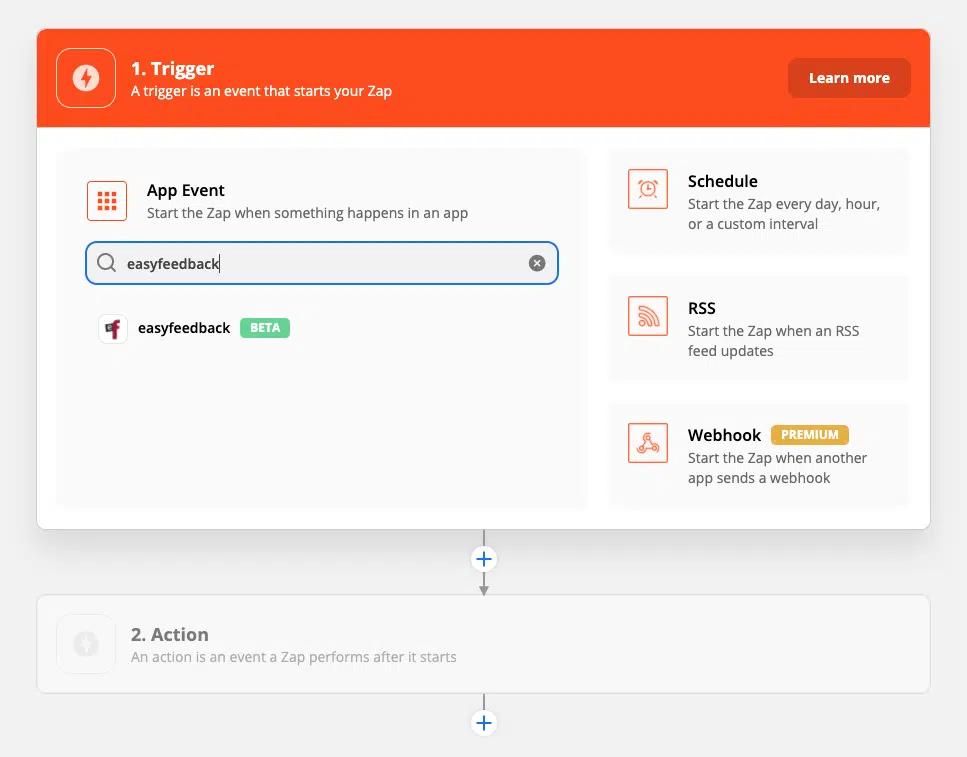967x757 pixels.
Task: Choose the Schedule trigger option
Action: 759,202
